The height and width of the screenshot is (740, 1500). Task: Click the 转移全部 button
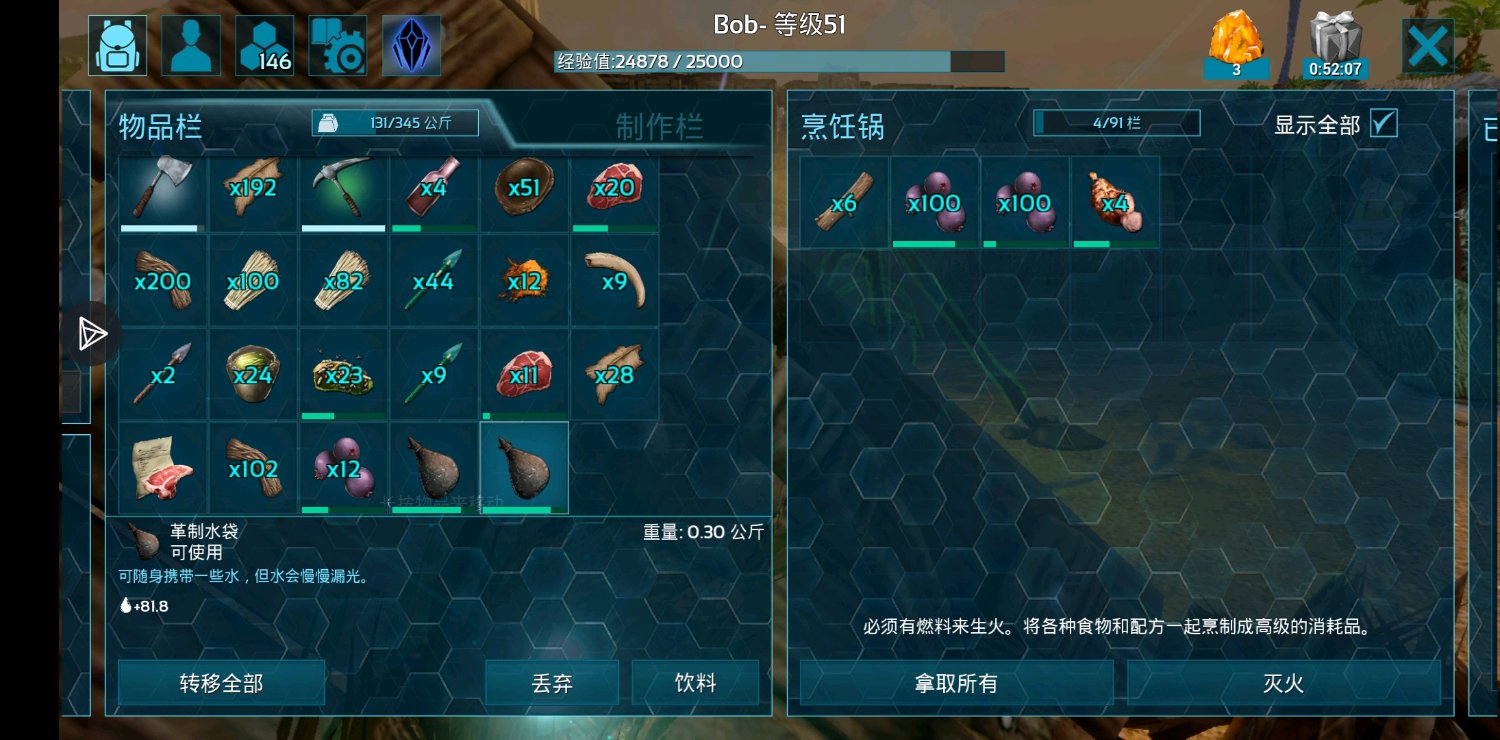click(221, 683)
